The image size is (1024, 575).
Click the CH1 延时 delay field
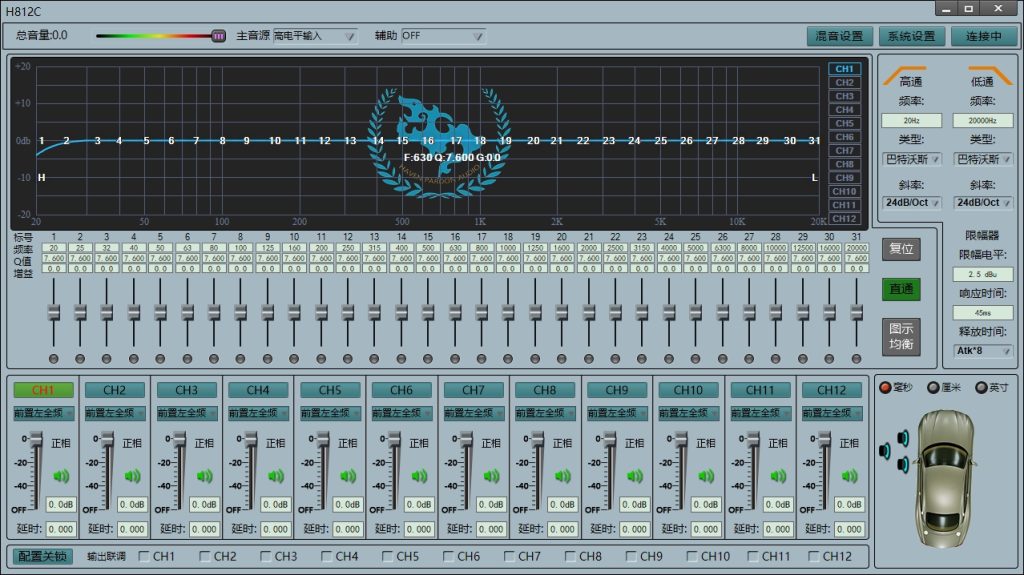[x=61, y=529]
